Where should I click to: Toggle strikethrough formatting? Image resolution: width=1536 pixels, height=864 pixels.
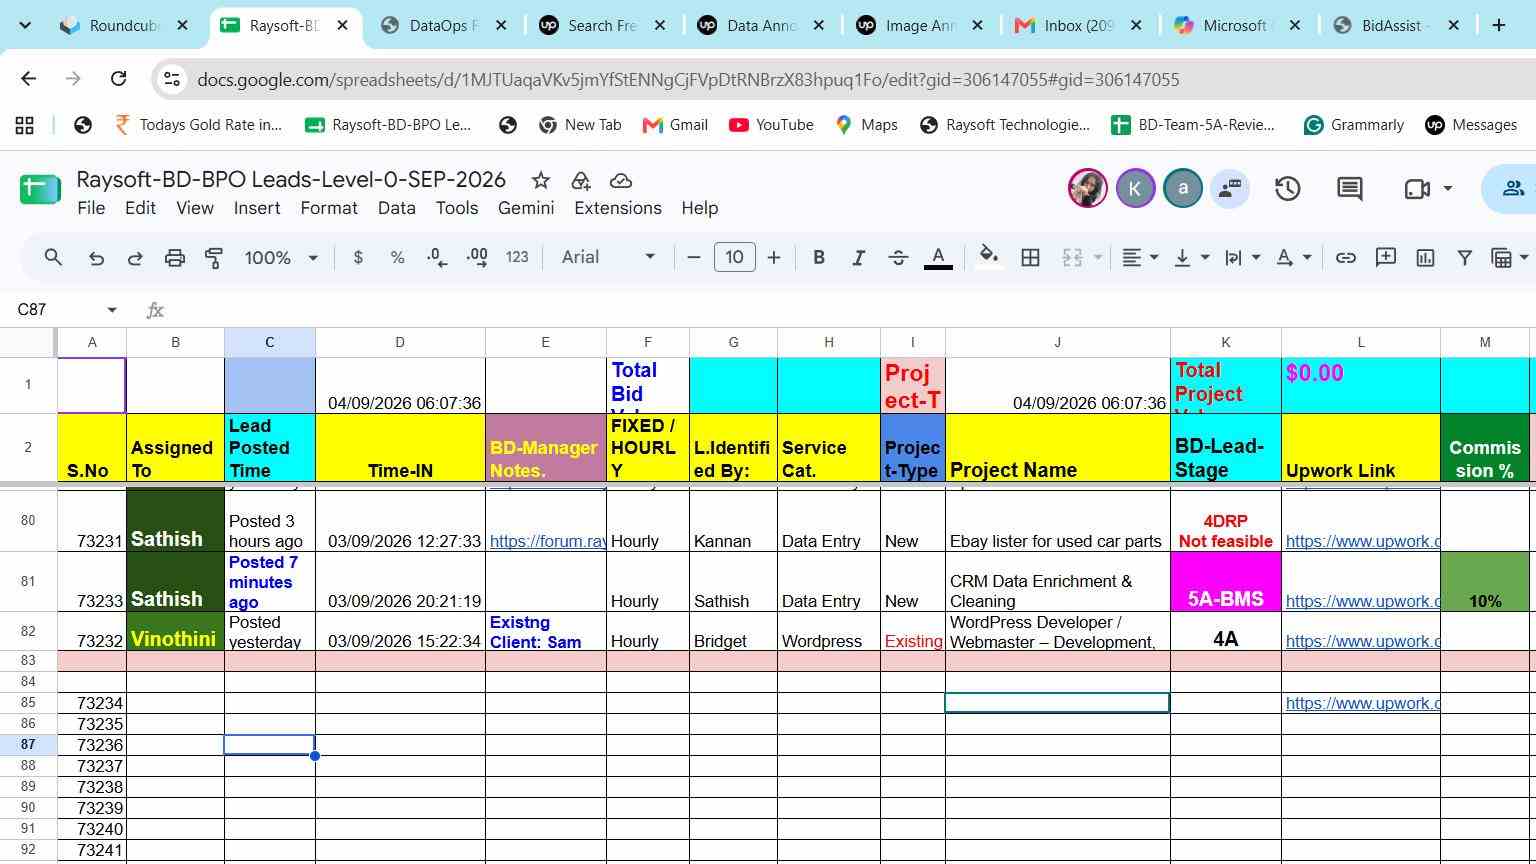click(898, 258)
